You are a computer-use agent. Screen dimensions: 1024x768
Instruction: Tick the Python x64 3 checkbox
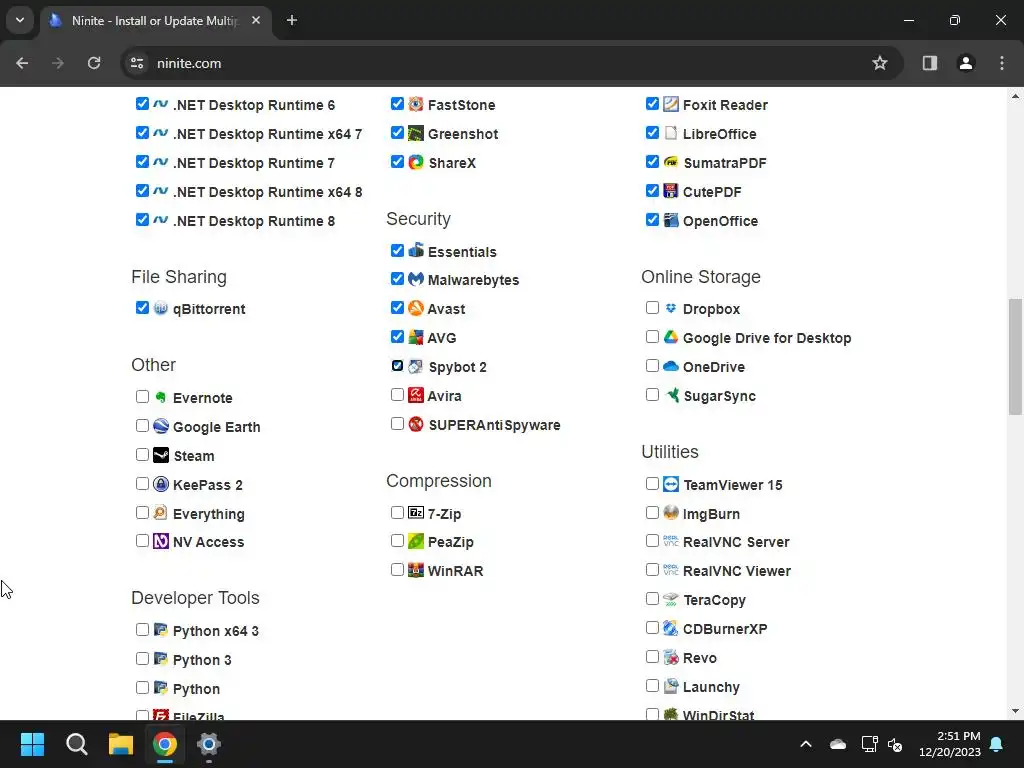tap(142, 630)
